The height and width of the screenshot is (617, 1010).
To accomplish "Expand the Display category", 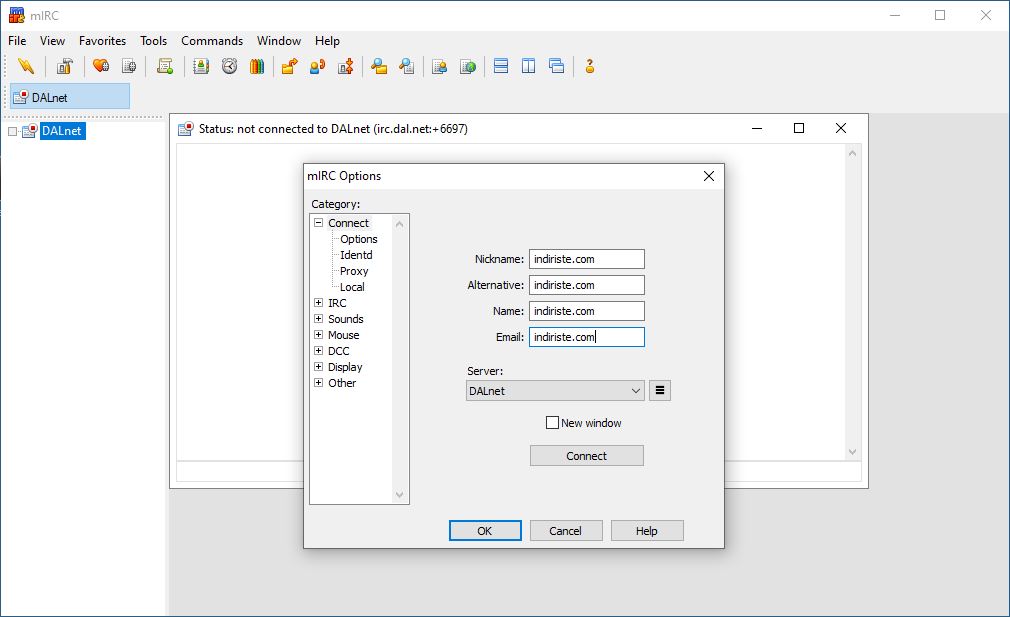I will point(318,367).
